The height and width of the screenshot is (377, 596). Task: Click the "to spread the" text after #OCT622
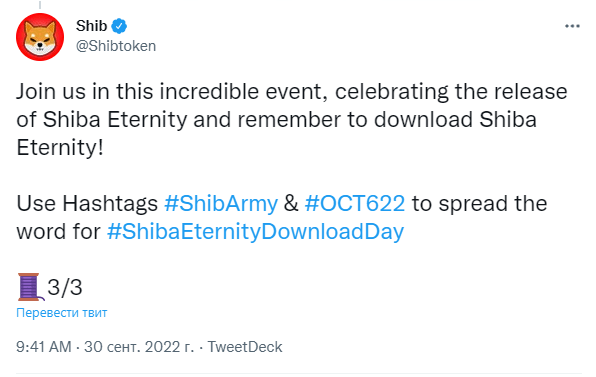[x=480, y=203]
